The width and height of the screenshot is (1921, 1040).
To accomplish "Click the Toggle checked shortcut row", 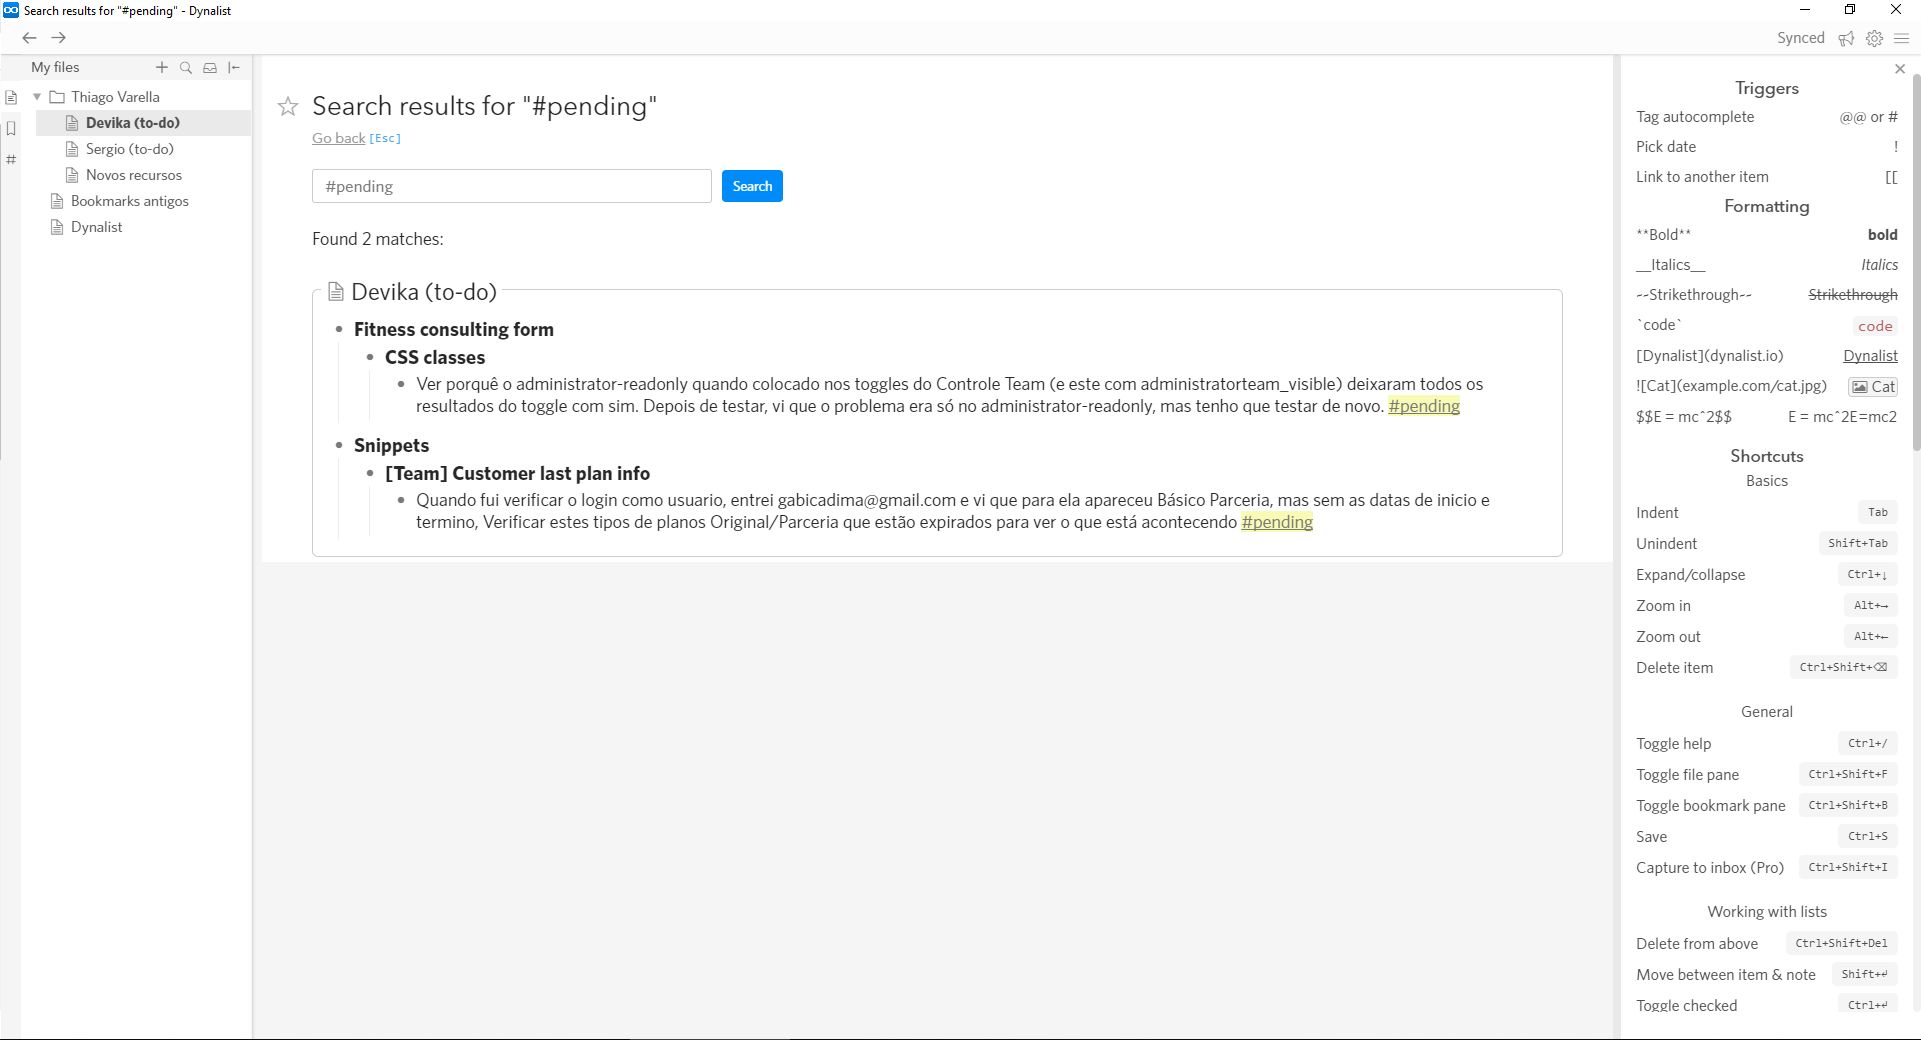I will tap(1767, 1005).
